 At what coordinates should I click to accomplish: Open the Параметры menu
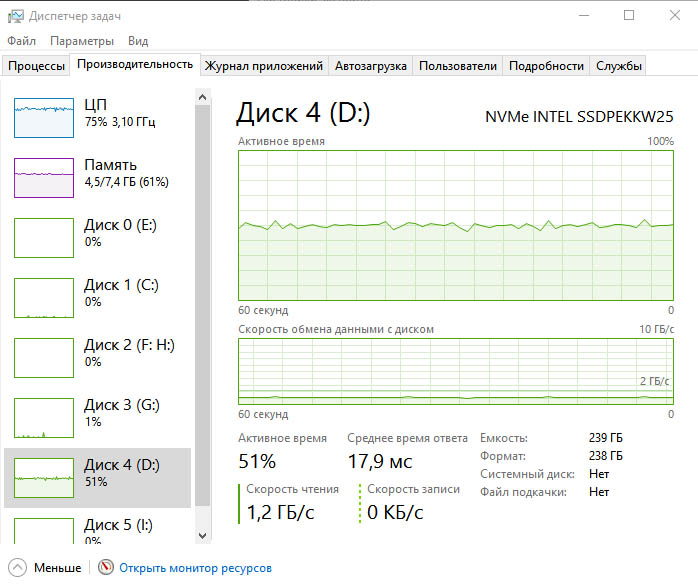pyautogui.click(x=82, y=41)
